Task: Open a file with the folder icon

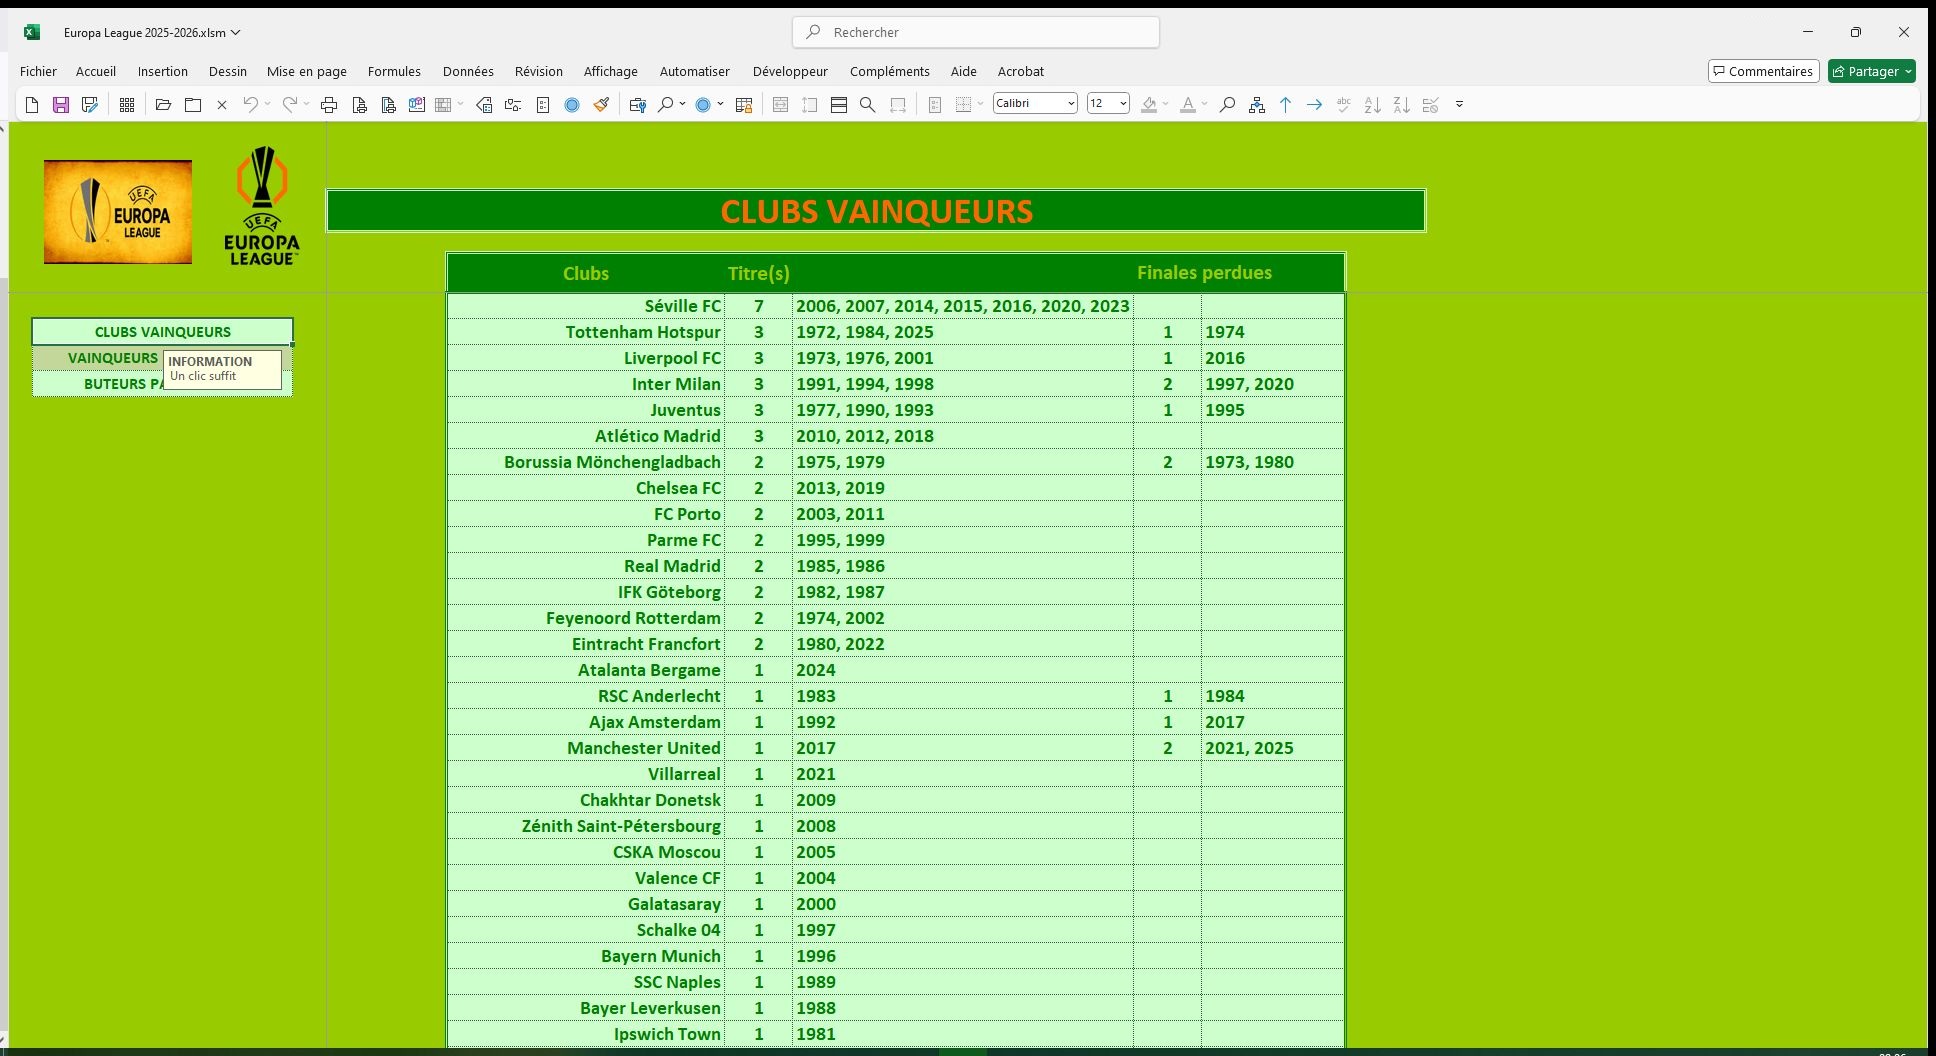Action: coord(164,105)
